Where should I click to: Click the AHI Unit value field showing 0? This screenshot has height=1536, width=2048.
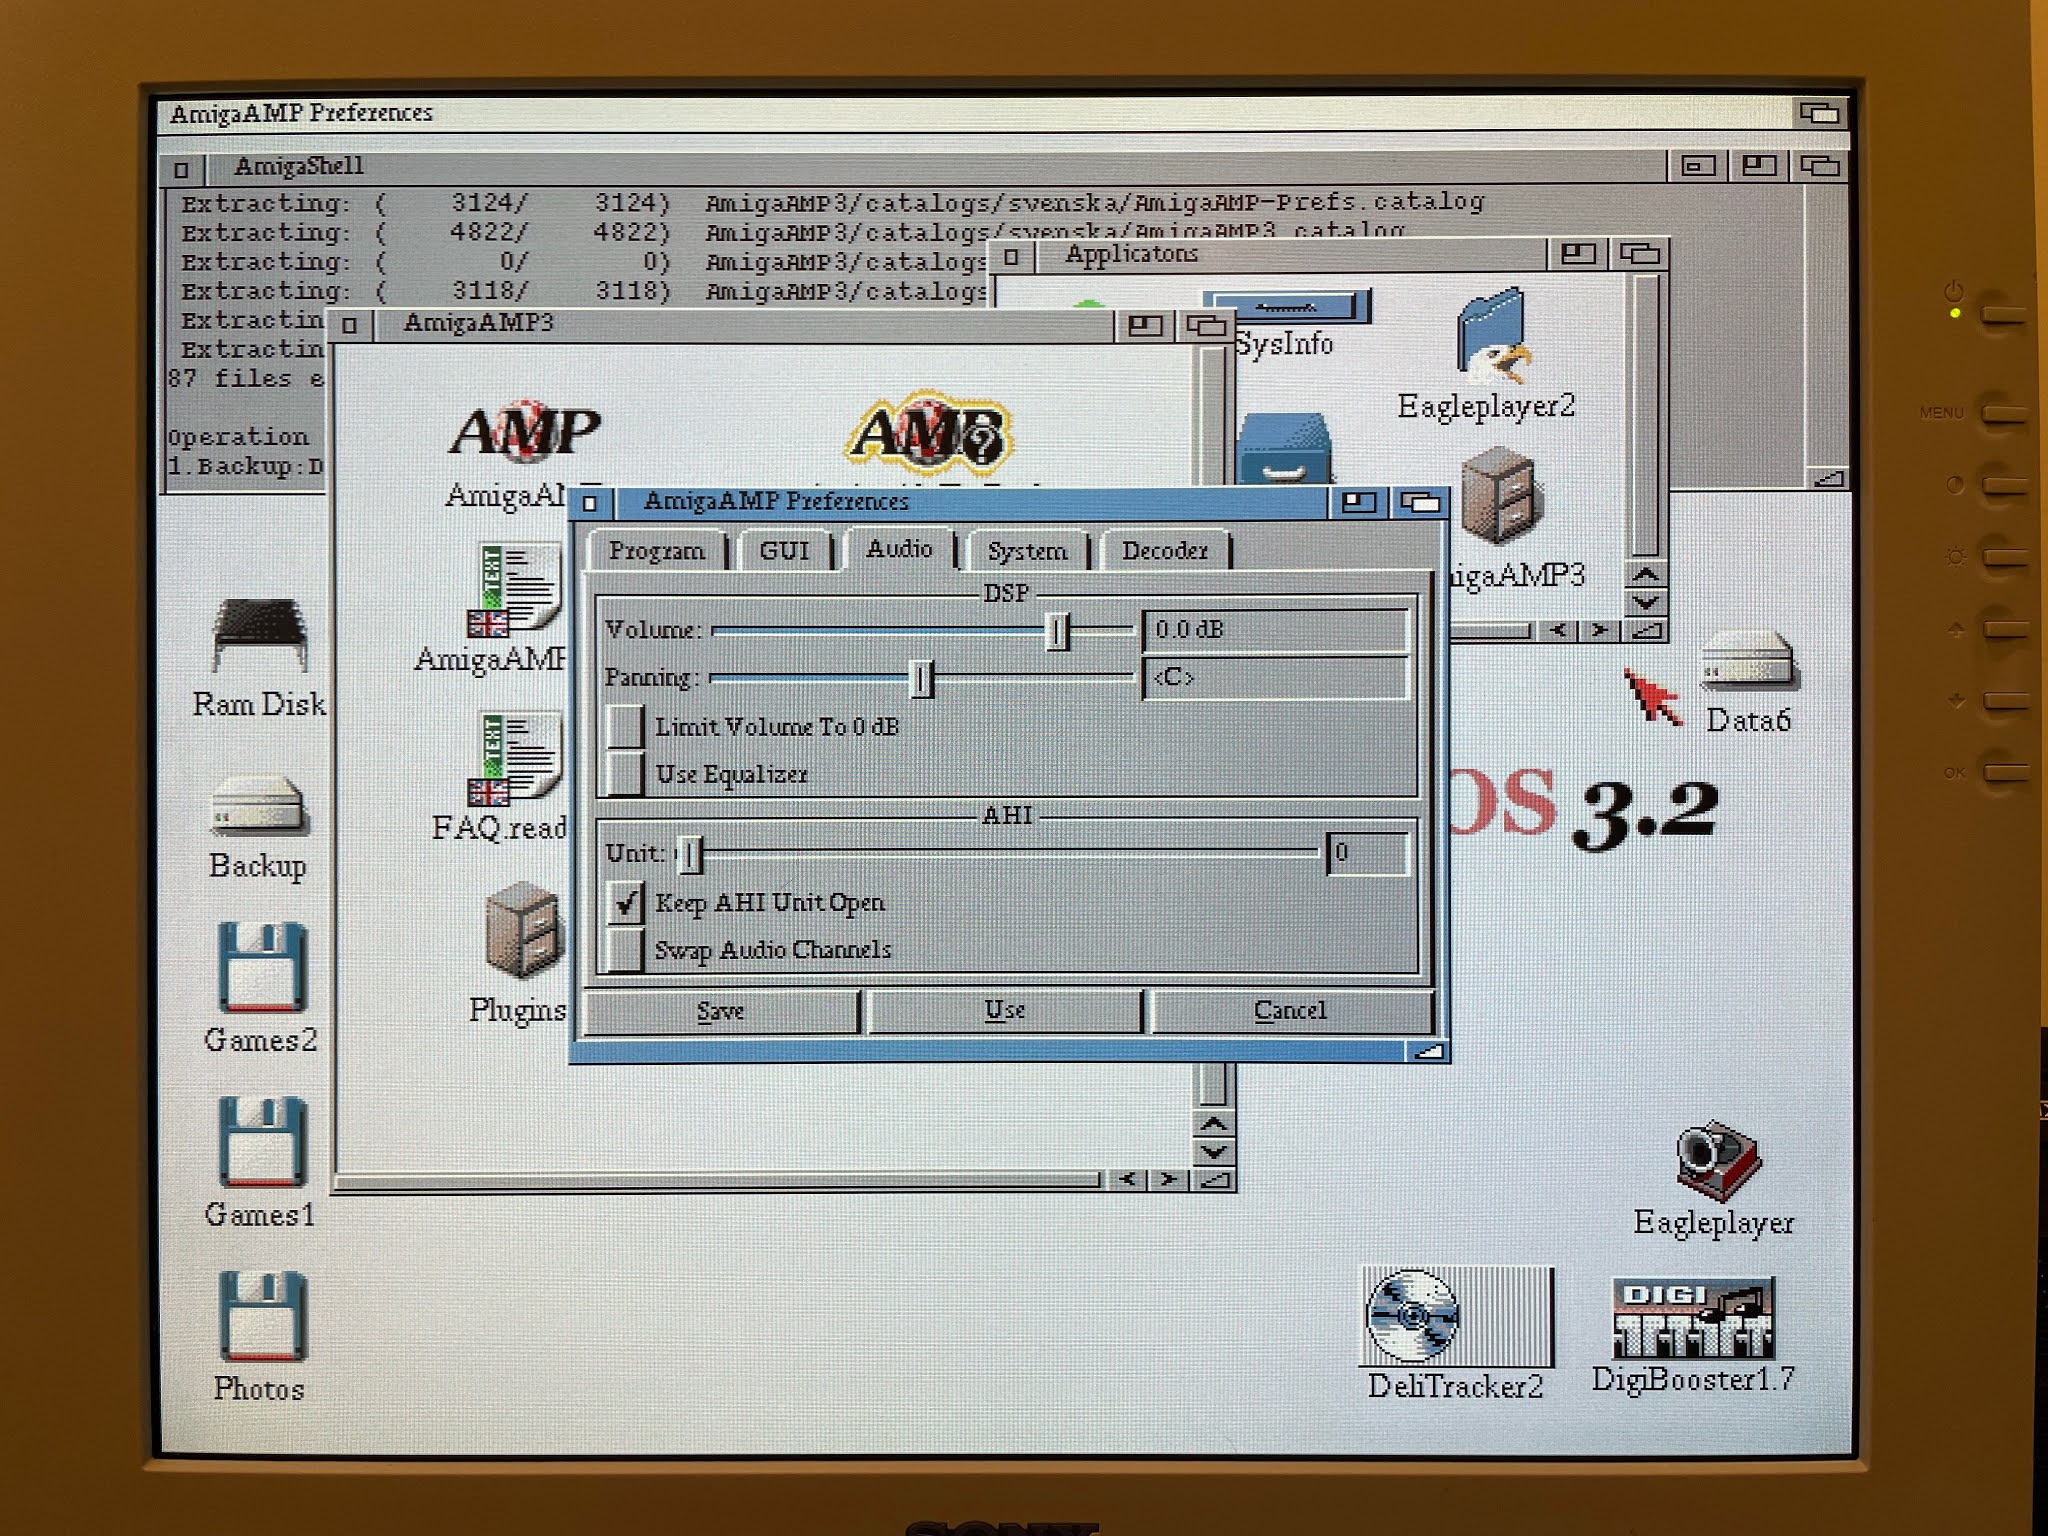click(x=1367, y=853)
